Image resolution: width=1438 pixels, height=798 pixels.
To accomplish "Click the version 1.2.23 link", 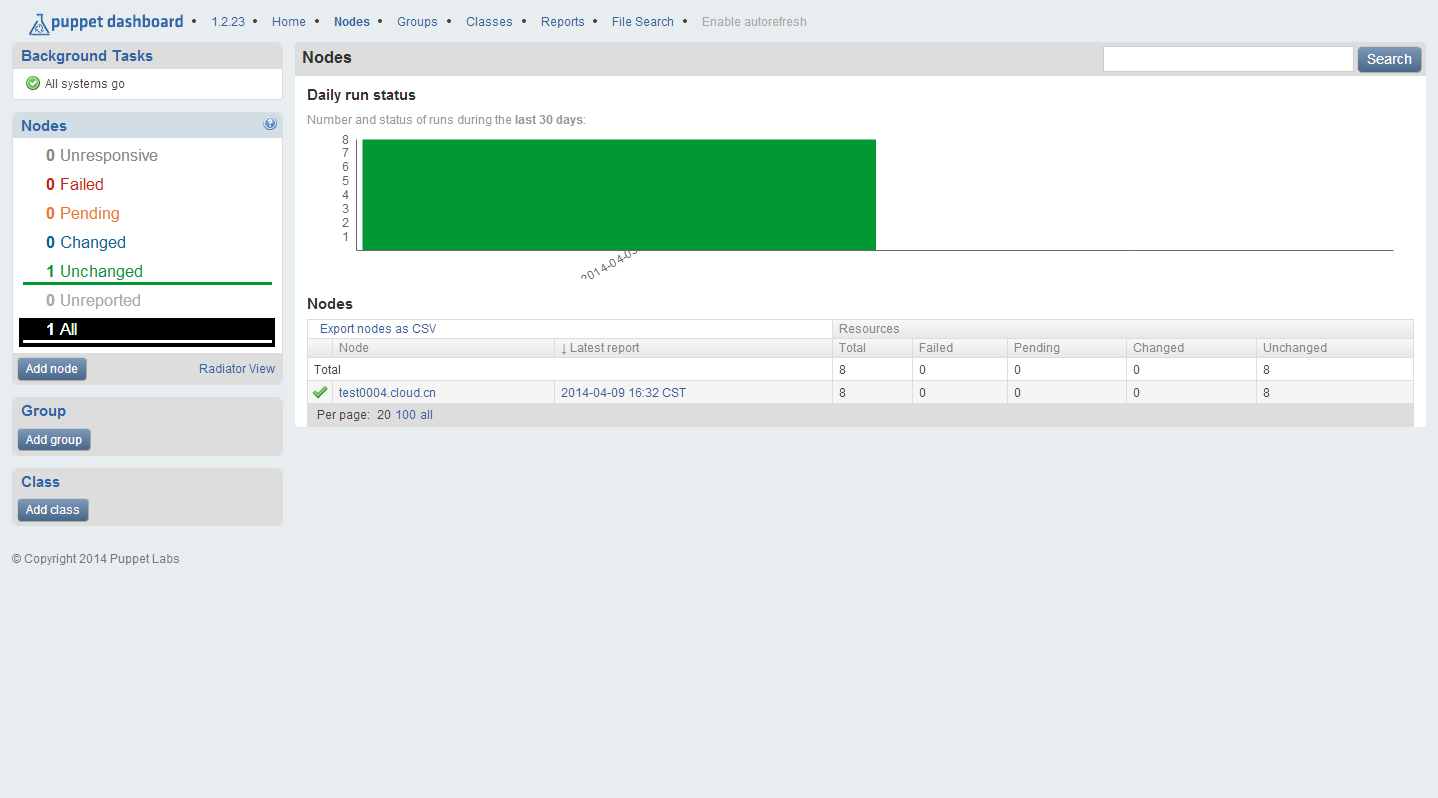I will pyautogui.click(x=228, y=22).
